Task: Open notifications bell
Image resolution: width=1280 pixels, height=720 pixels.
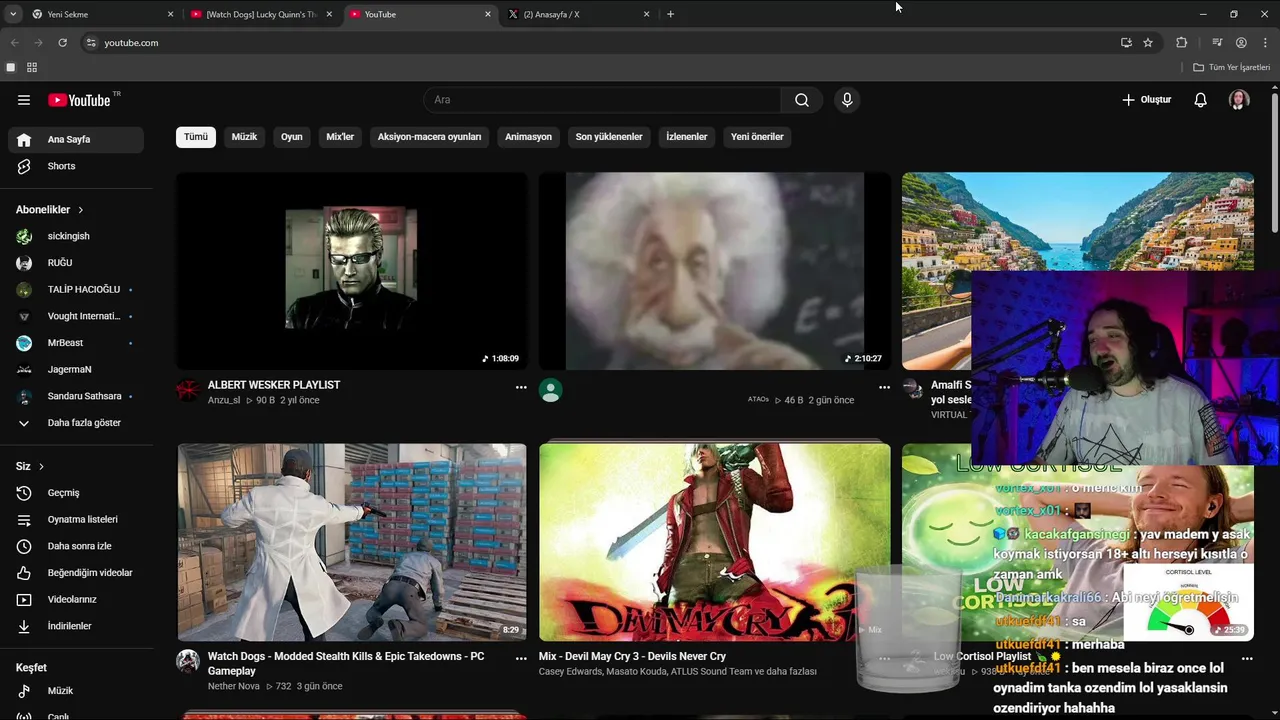Action: (1201, 100)
